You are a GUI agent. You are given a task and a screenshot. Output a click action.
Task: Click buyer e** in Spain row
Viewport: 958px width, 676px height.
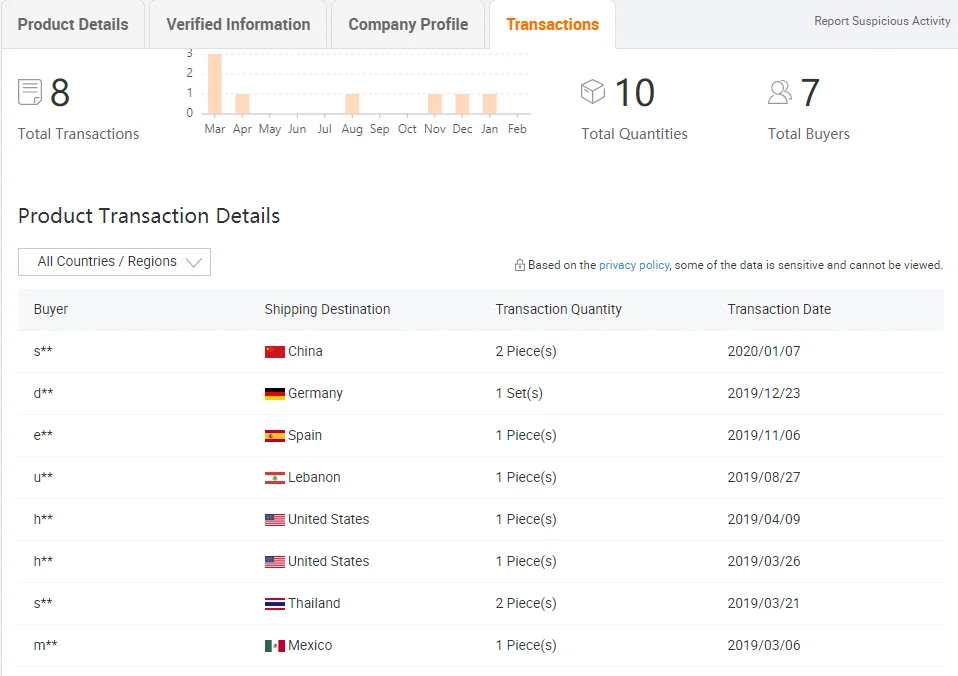click(43, 435)
